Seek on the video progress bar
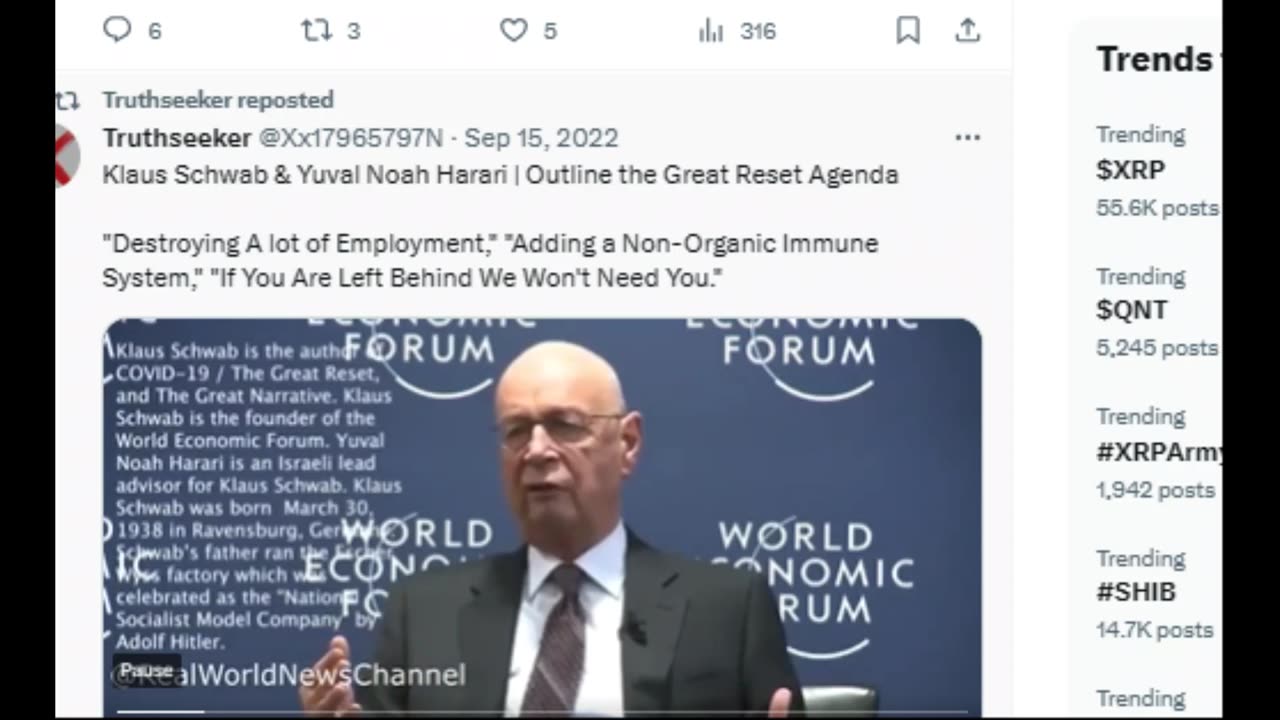Viewport: 1280px width, 720px height. [541, 711]
